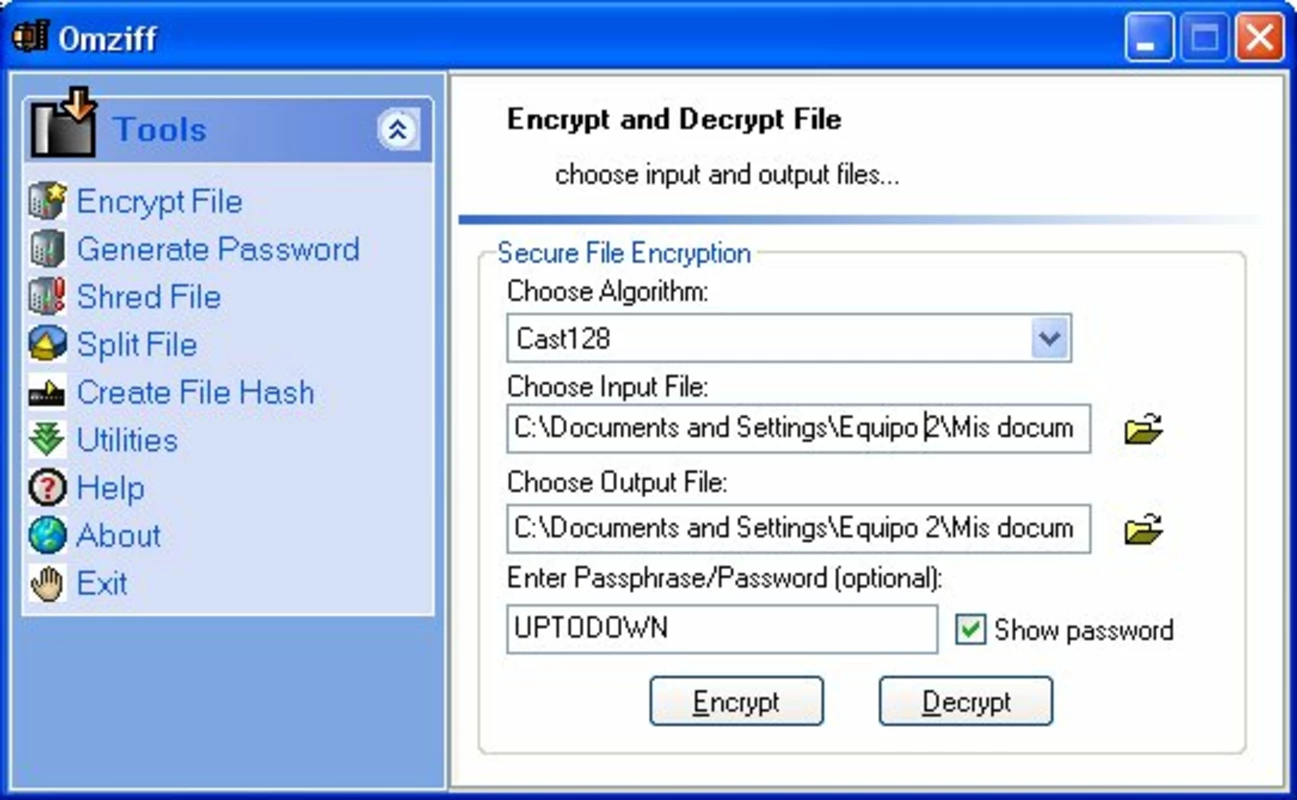Uncheck the Show password checkbox
Viewport: 1297px width, 800px height.
click(x=970, y=630)
